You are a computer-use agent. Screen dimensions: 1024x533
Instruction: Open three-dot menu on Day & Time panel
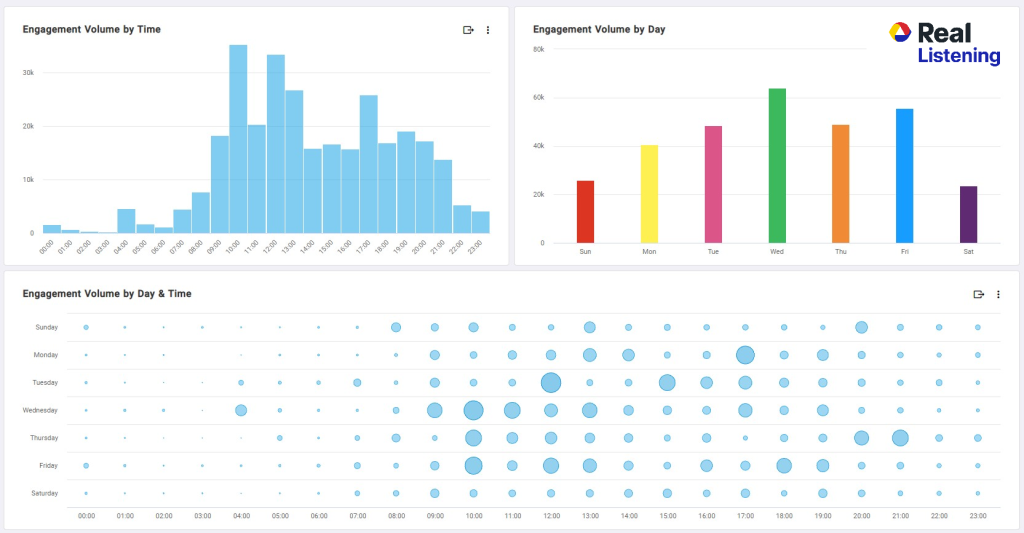[998, 294]
